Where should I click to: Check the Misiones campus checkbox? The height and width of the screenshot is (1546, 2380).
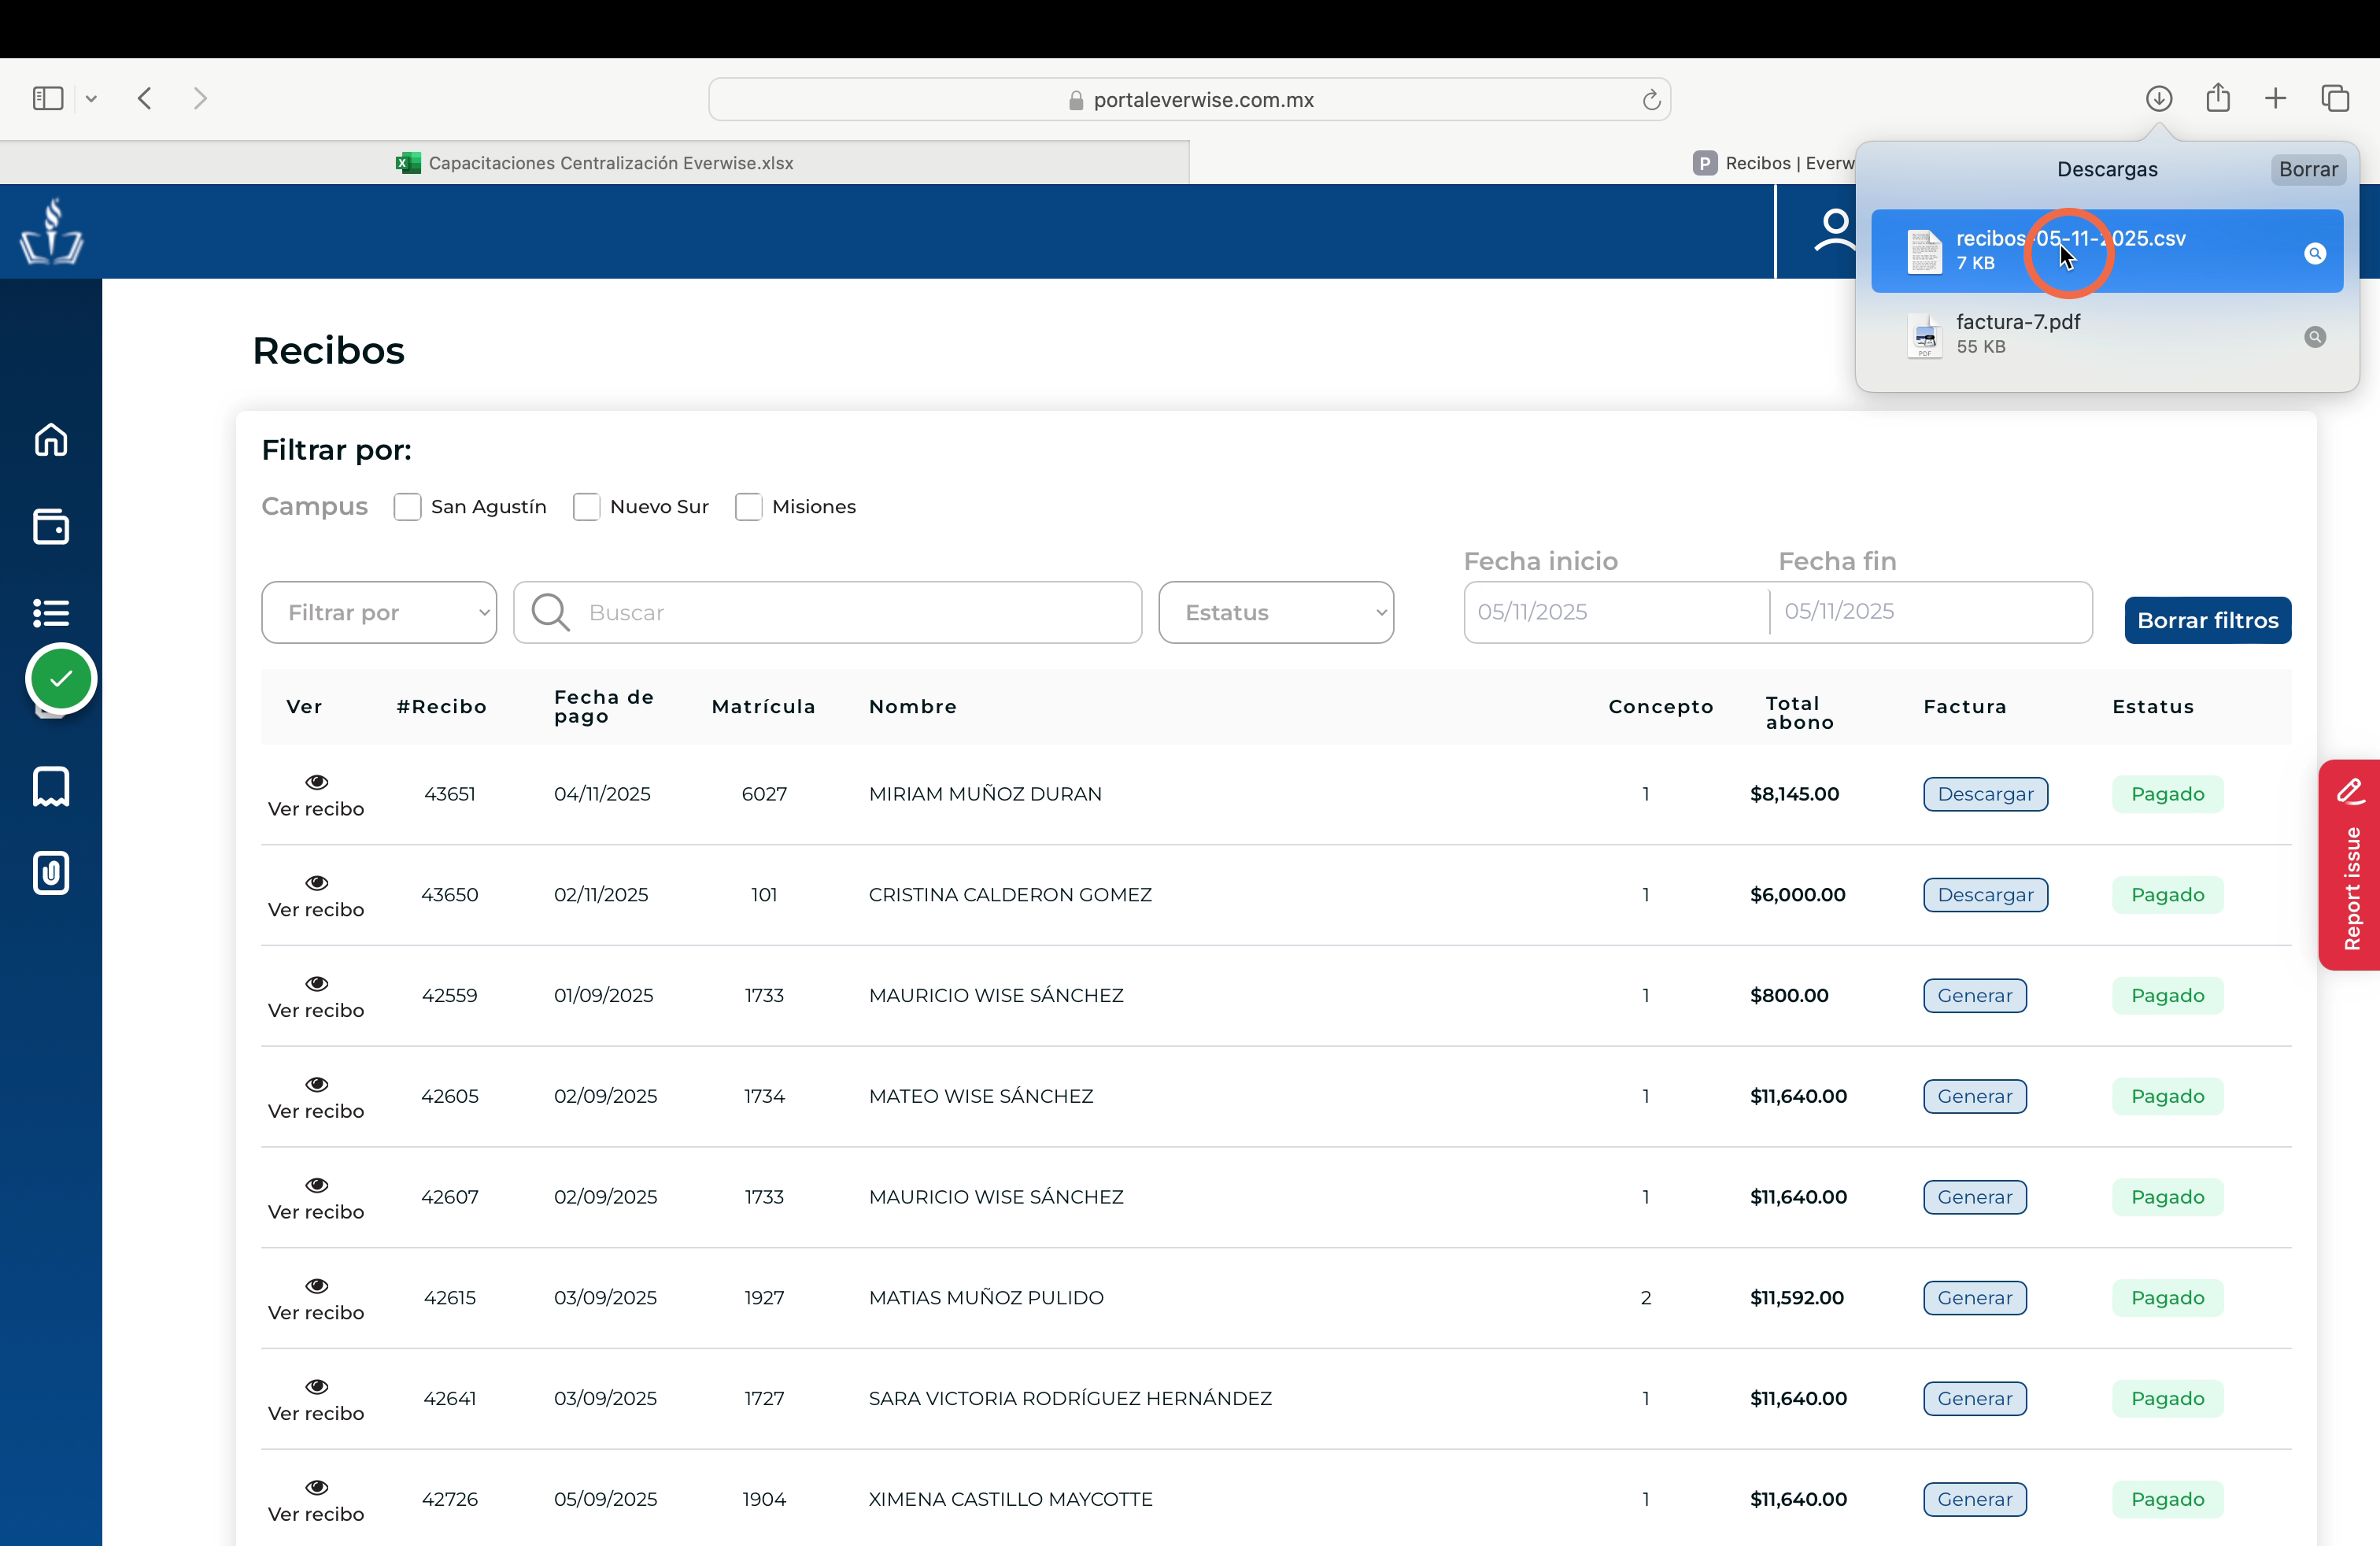pos(748,507)
